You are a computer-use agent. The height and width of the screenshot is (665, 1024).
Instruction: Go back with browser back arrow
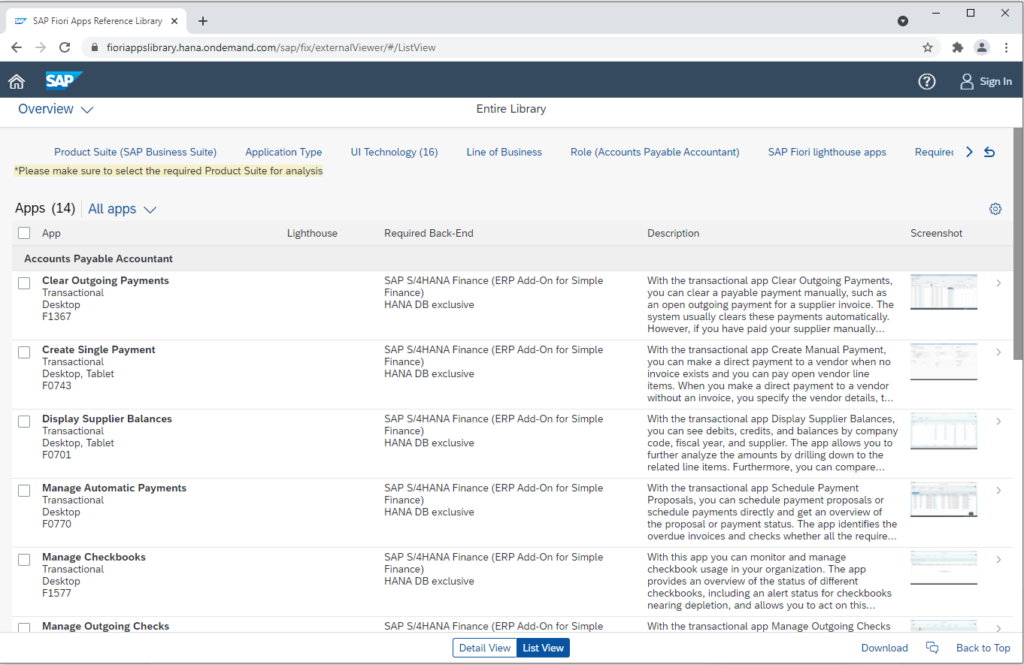pos(16,47)
